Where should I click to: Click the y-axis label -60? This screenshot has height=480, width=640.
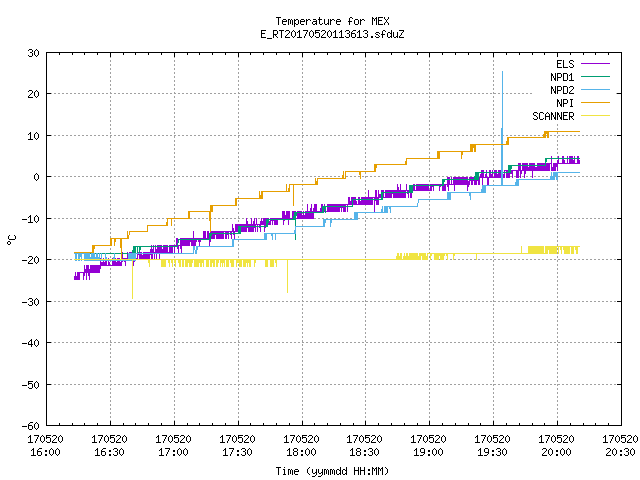coord(31,426)
